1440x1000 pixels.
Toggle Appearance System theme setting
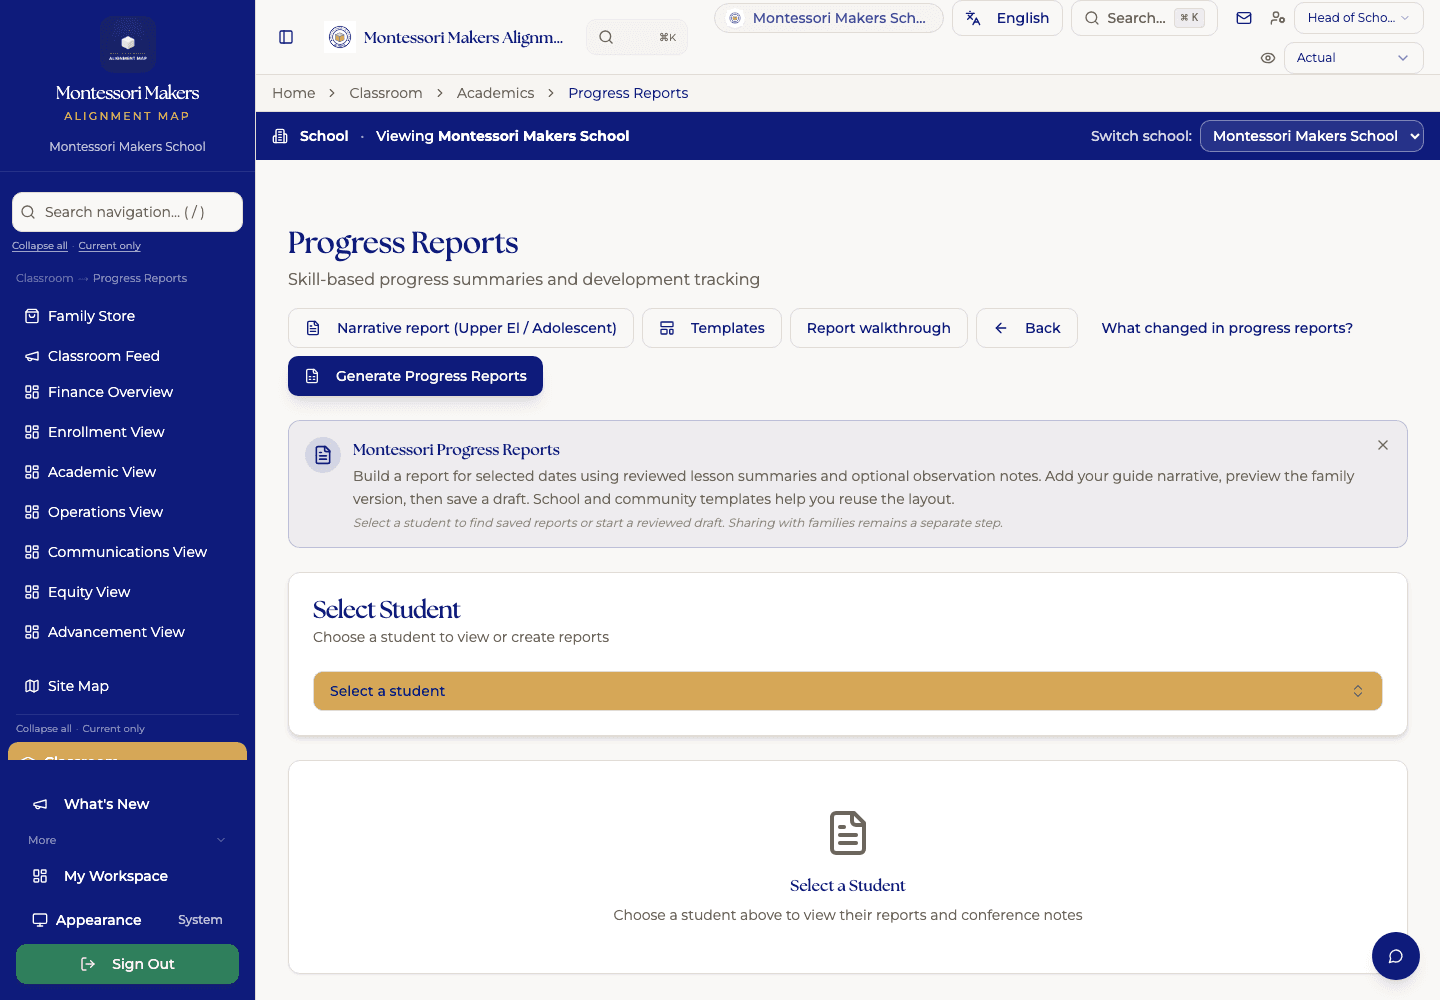(x=200, y=920)
